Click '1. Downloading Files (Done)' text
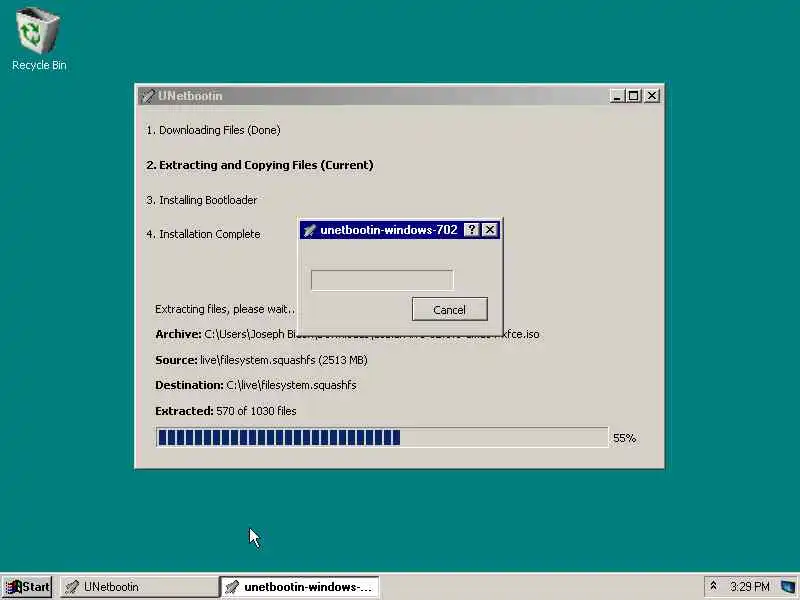The height and width of the screenshot is (600, 800). tap(213, 130)
